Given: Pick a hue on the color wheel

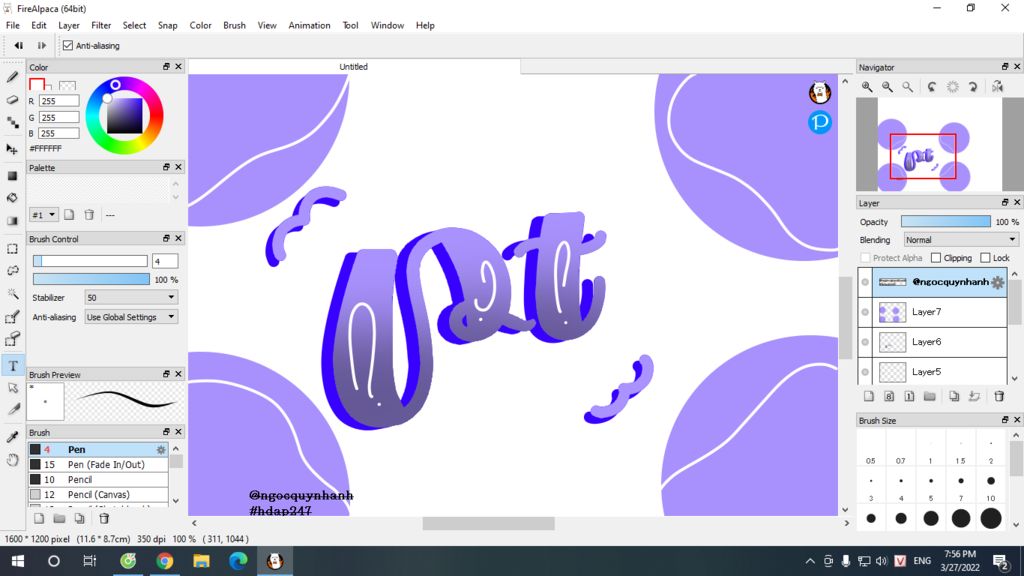Looking at the screenshot, I should (124, 116).
